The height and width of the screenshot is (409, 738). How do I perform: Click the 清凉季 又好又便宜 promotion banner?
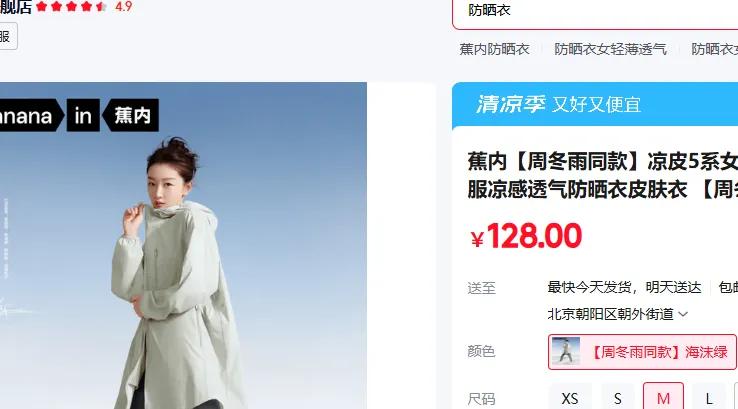pos(595,104)
